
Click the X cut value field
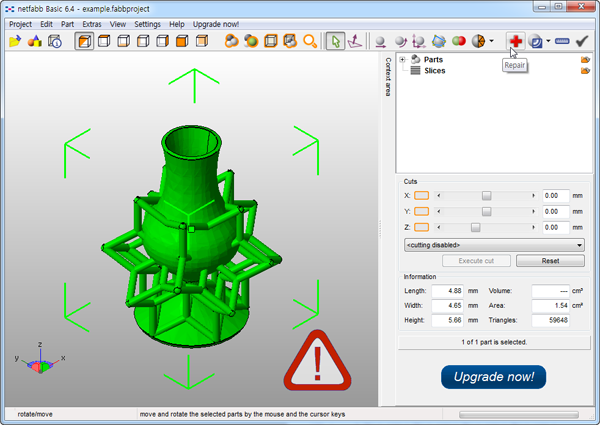pos(556,195)
